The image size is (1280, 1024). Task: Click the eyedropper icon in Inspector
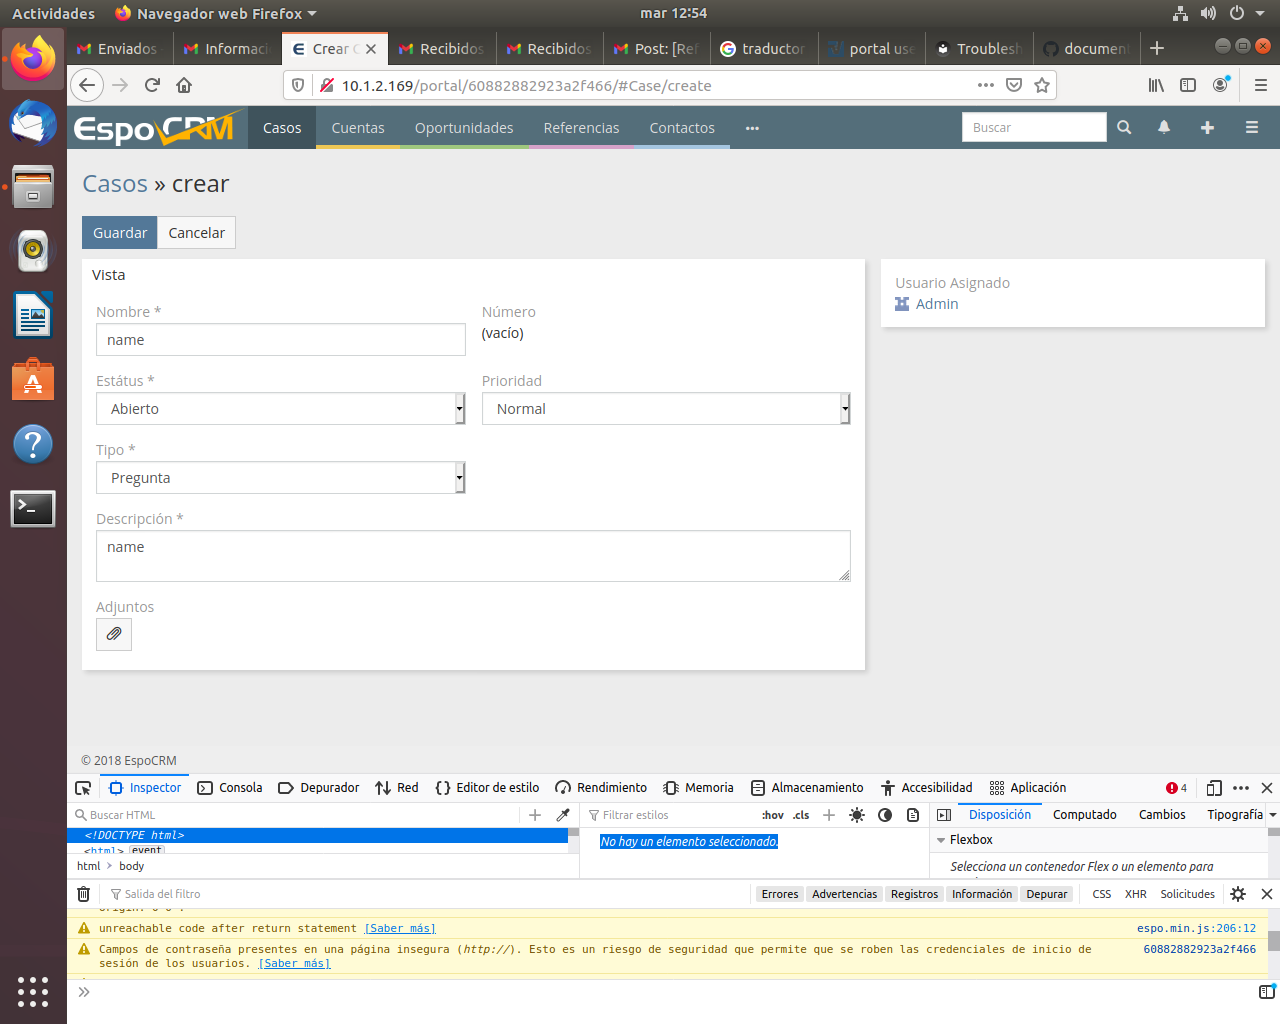pos(563,815)
